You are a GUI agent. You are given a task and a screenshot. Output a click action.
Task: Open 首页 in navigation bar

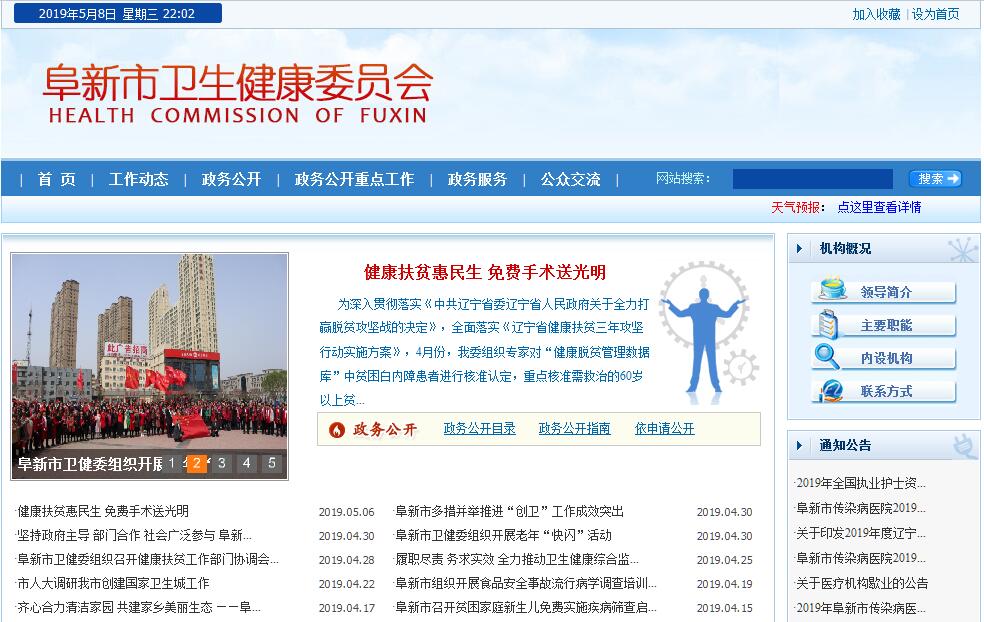tap(57, 179)
